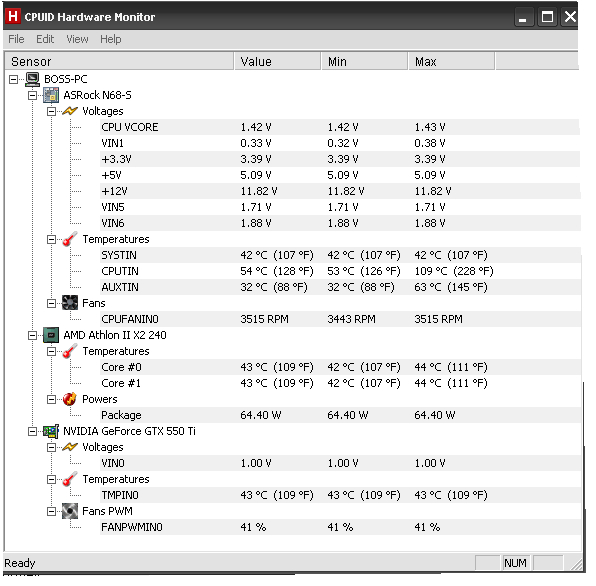Screen dimensions: 596x586
Task: Open the Help menu
Action: coord(111,39)
